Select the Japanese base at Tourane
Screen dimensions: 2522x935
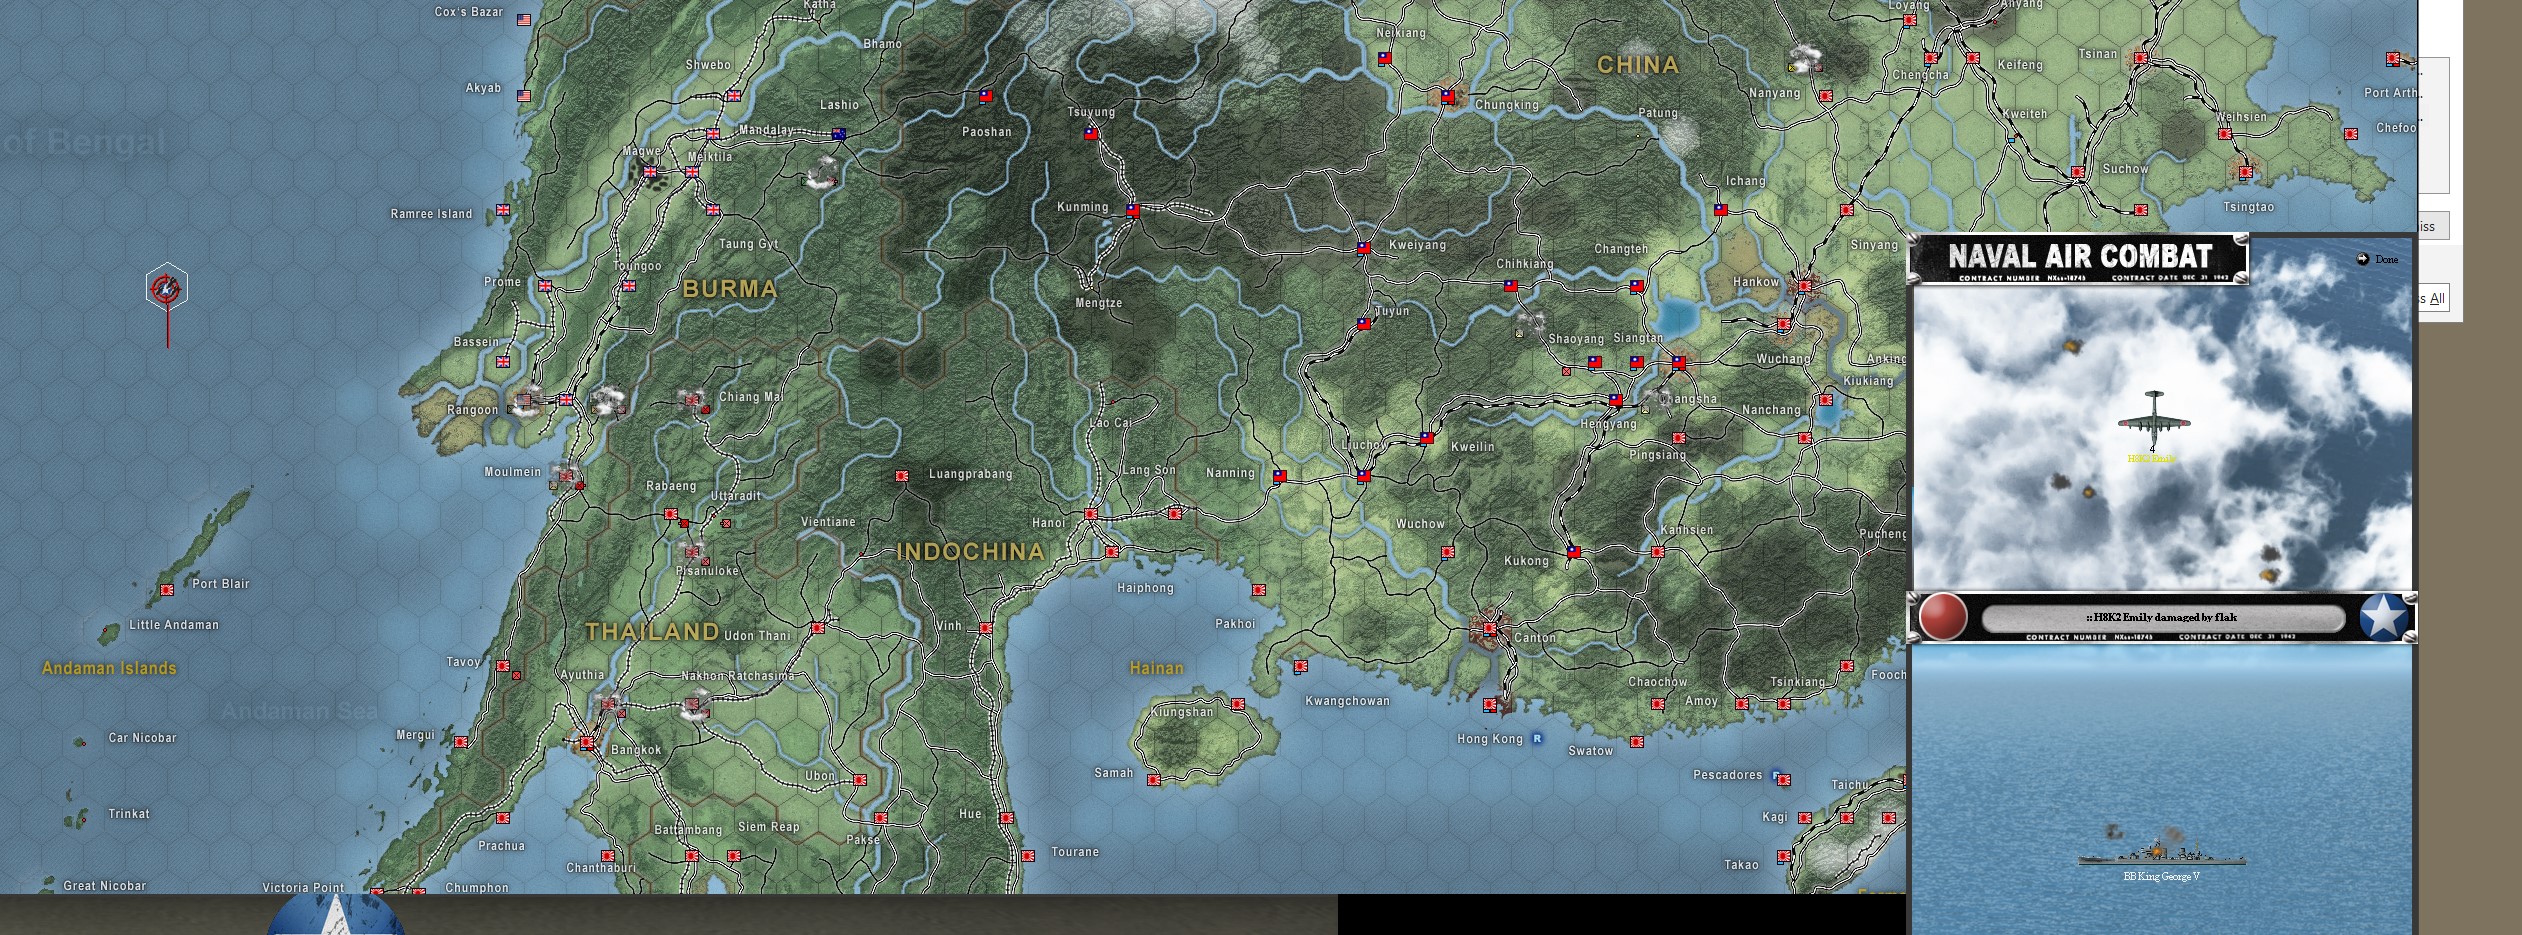(x=1027, y=856)
